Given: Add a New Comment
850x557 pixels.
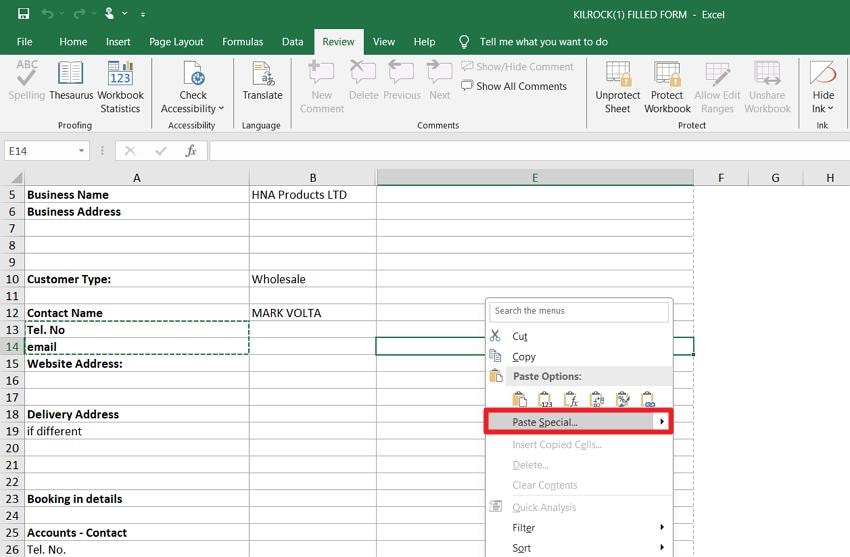Looking at the screenshot, I should click(x=321, y=87).
